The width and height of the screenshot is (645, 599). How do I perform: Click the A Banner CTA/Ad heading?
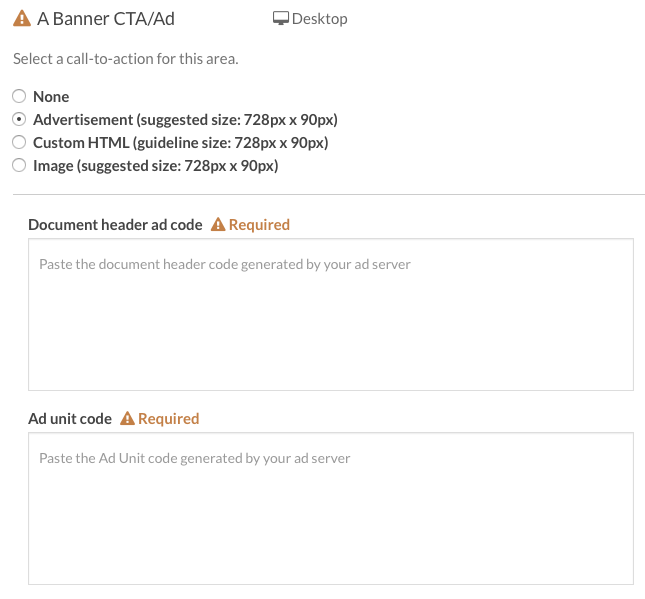point(106,19)
